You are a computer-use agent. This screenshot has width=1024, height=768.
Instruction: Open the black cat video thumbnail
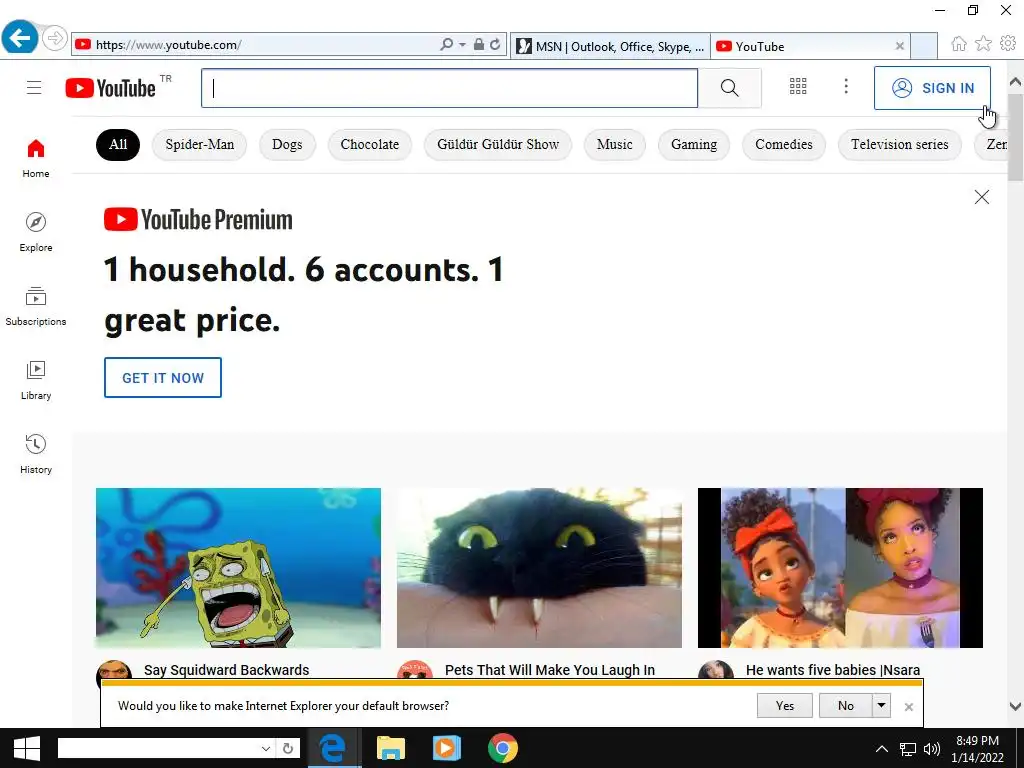(539, 568)
